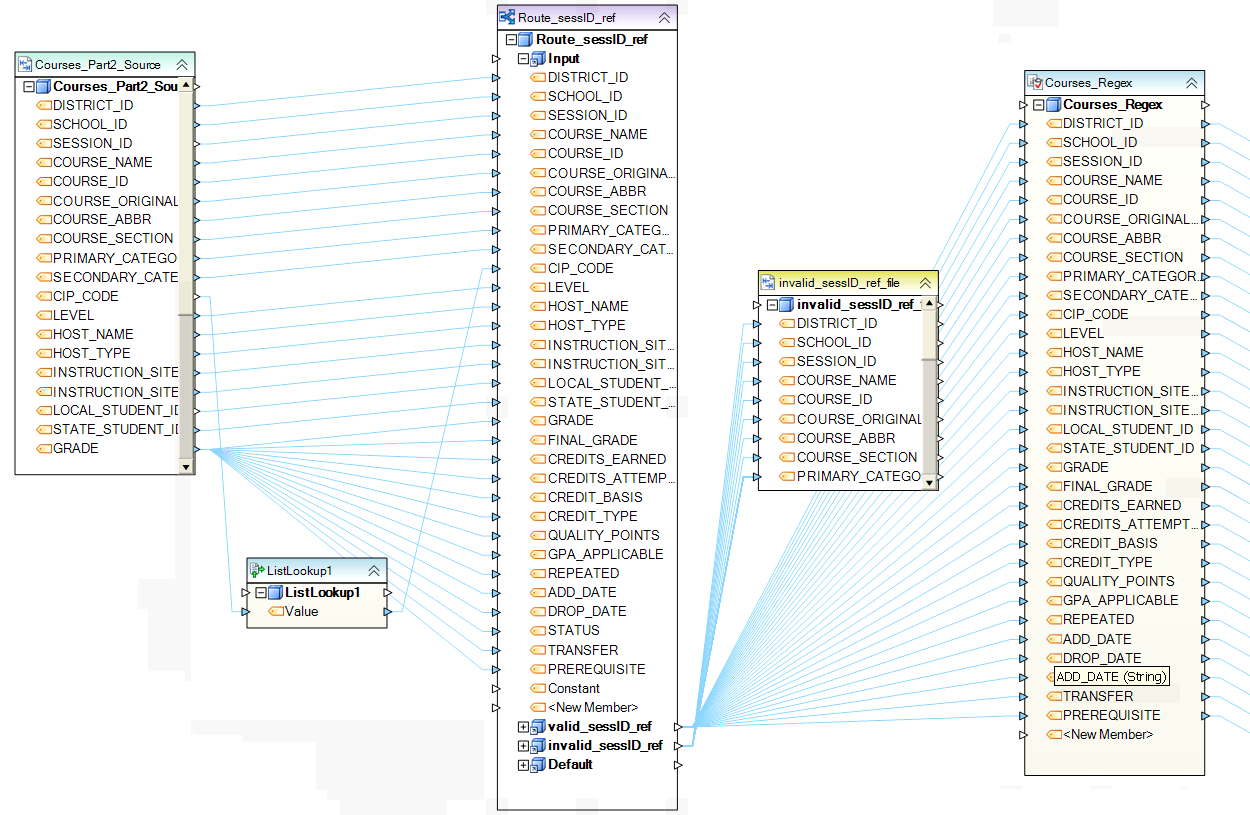Click the Route_sessID_ref router icon in title bar
The image size is (1250, 815).
[x=507, y=18]
